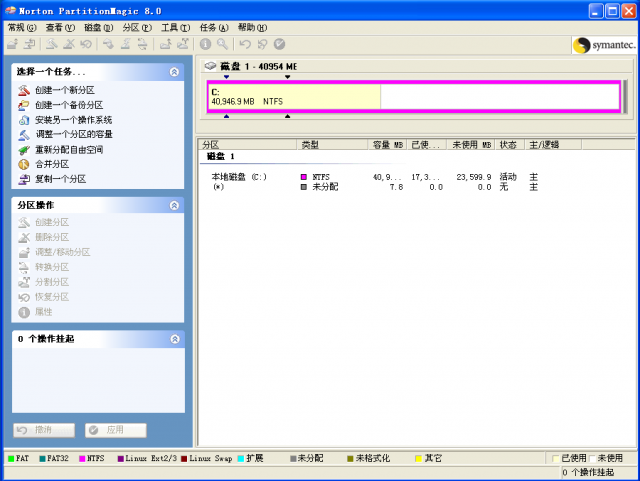The height and width of the screenshot is (481, 640).
Task: Click the Symantec logo
Action: coord(604,45)
